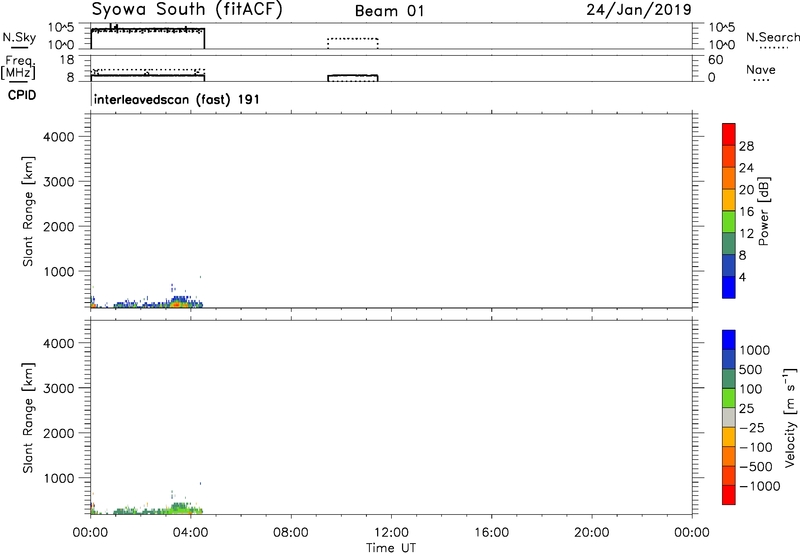Click the red -1000 segment of the Velocity bar

pyautogui.click(x=729, y=495)
